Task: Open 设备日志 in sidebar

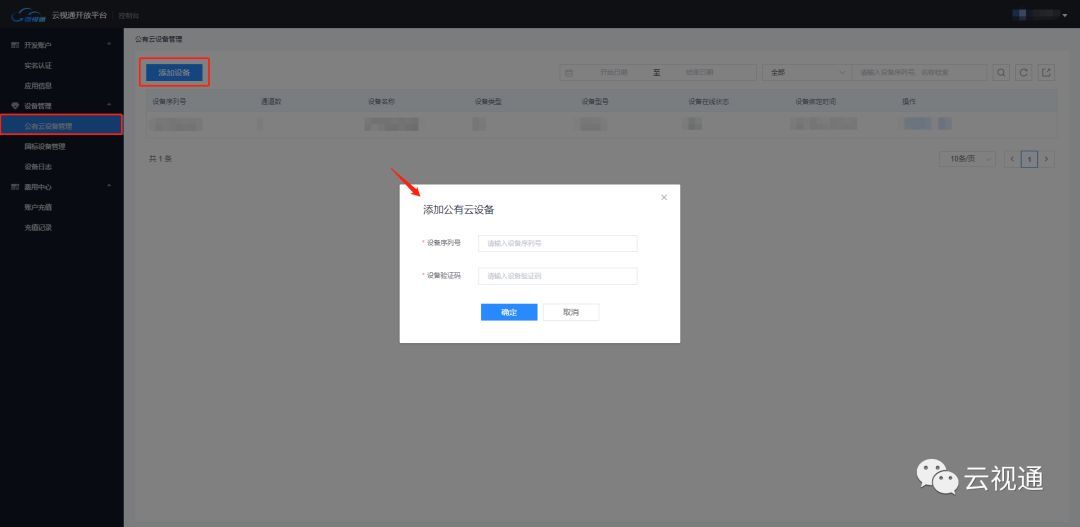Action: tap(38, 167)
